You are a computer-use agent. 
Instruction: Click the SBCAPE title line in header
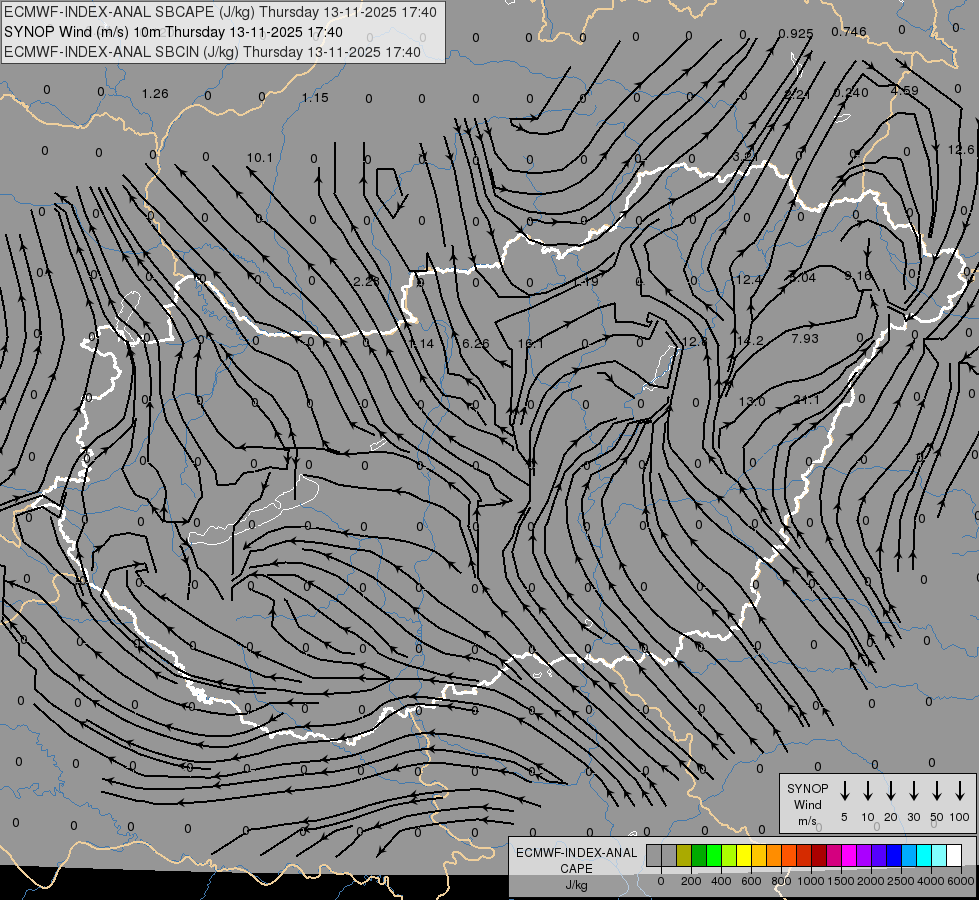220,12
